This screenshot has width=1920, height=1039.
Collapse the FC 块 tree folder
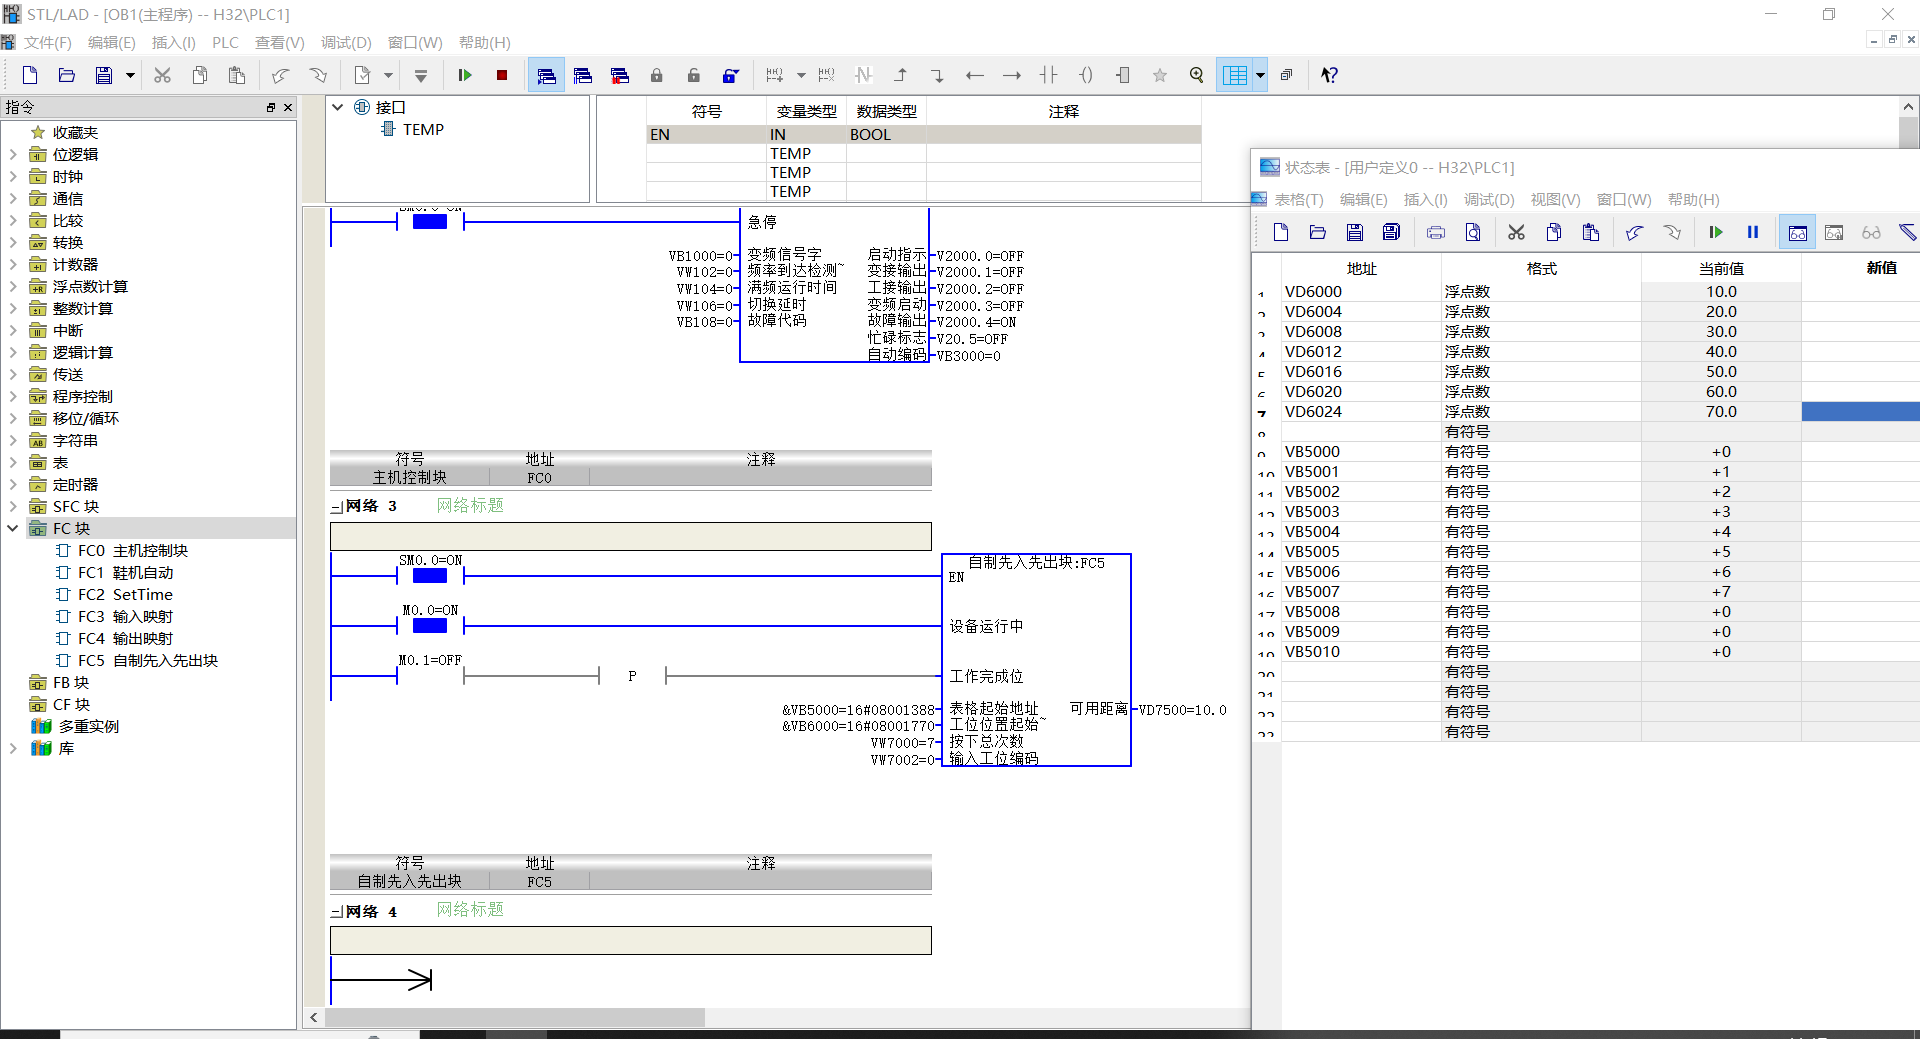[x=13, y=528]
